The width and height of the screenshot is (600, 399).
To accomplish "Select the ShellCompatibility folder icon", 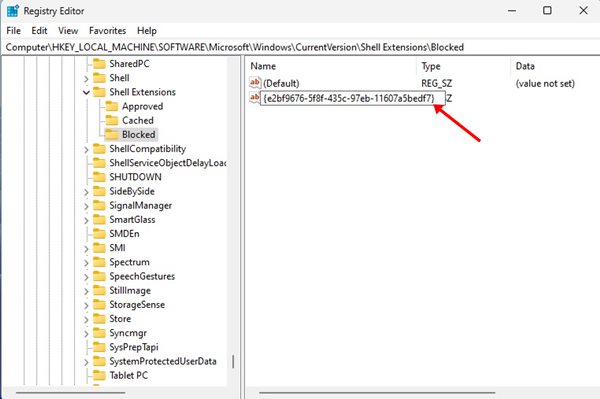I will 99,148.
